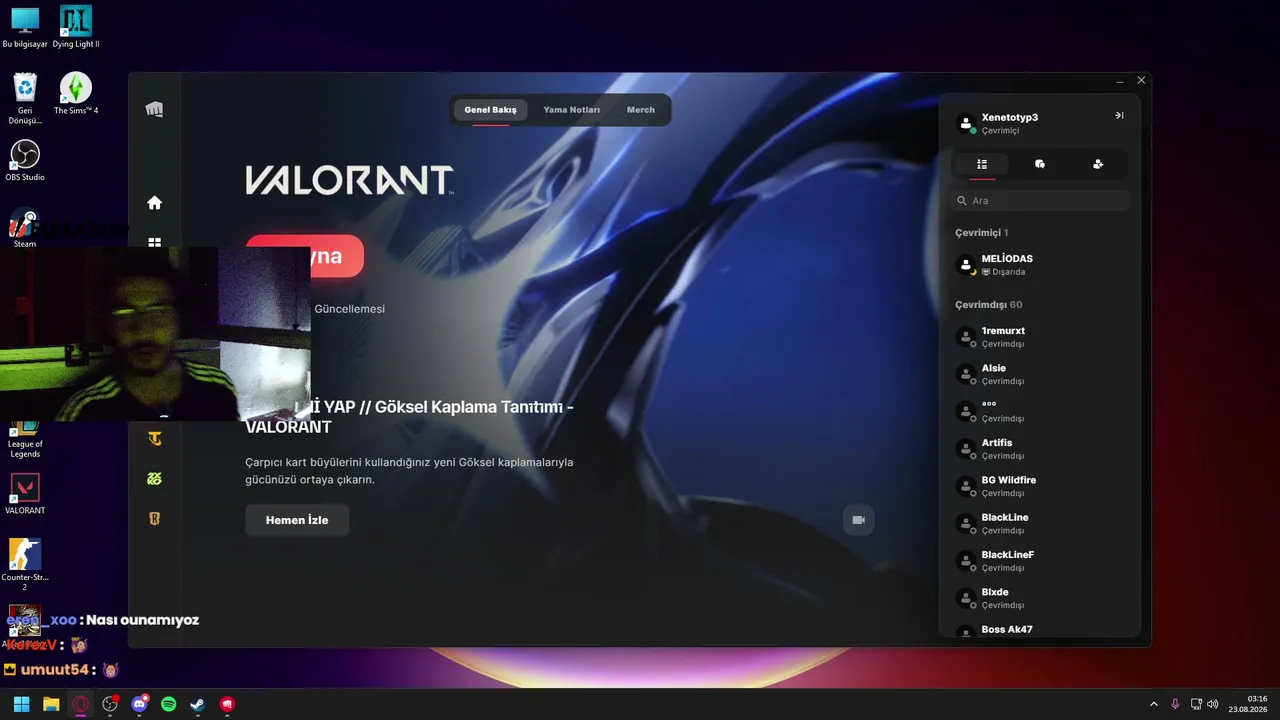Select the Dying Light II desktop shortcut
This screenshot has width=1280, height=720.
(76, 28)
